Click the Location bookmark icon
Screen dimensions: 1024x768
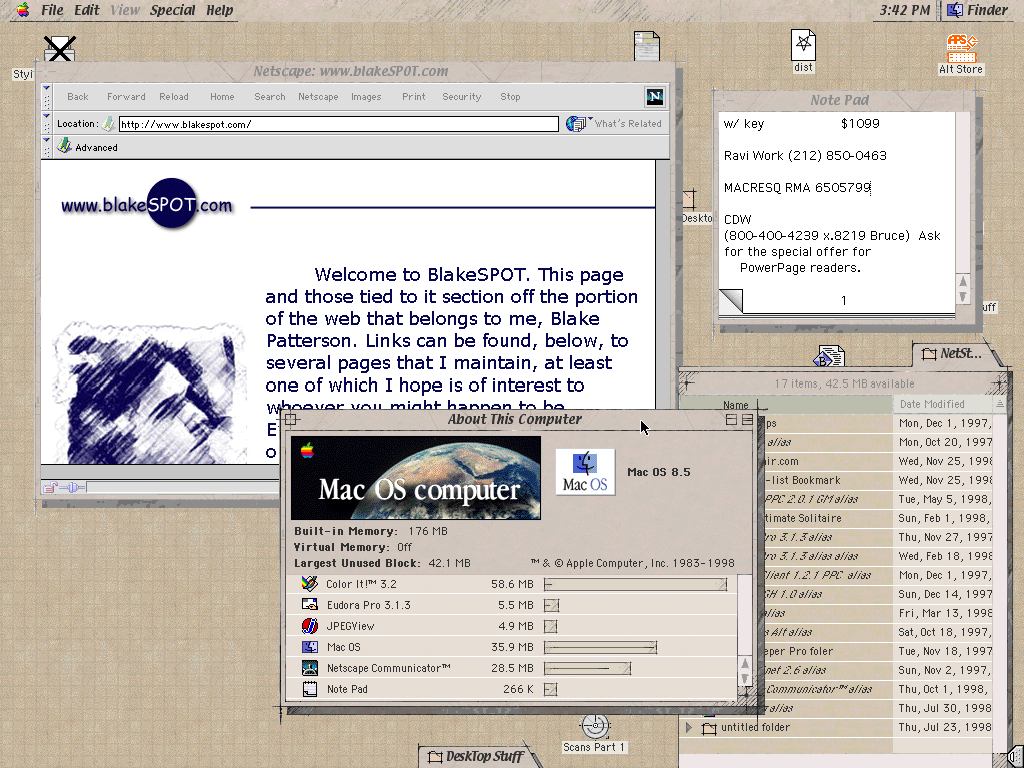click(x=108, y=123)
